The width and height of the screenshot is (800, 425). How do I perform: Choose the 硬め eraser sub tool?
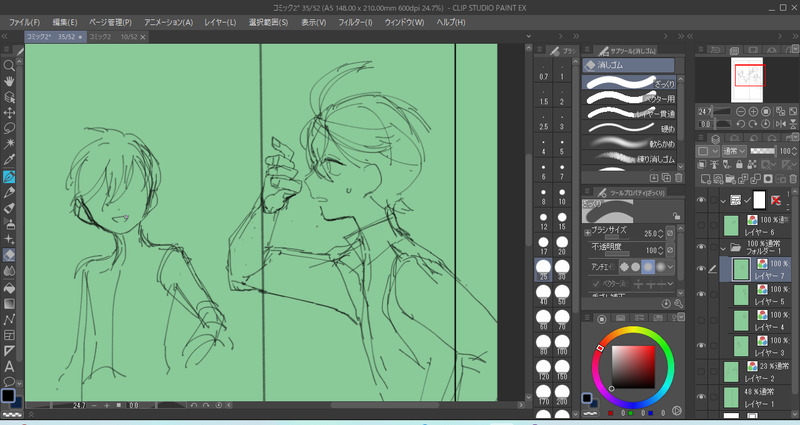coord(630,128)
